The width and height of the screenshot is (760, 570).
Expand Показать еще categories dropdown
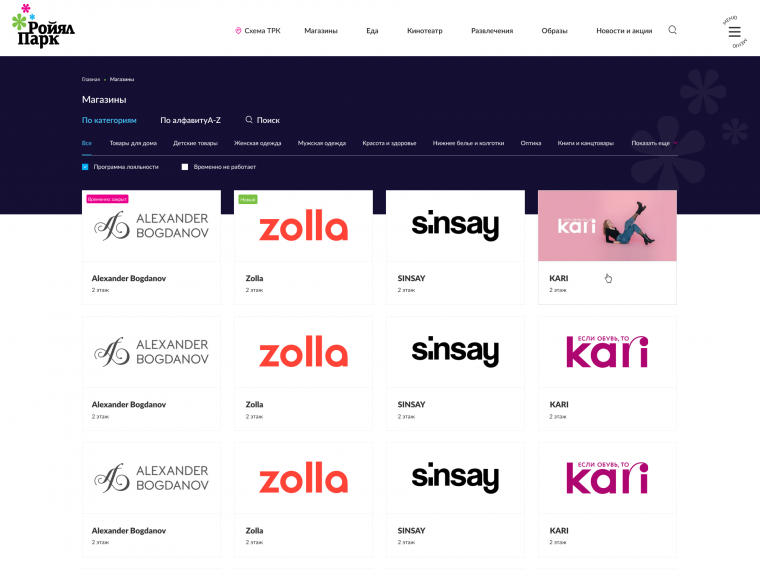(654, 143)
